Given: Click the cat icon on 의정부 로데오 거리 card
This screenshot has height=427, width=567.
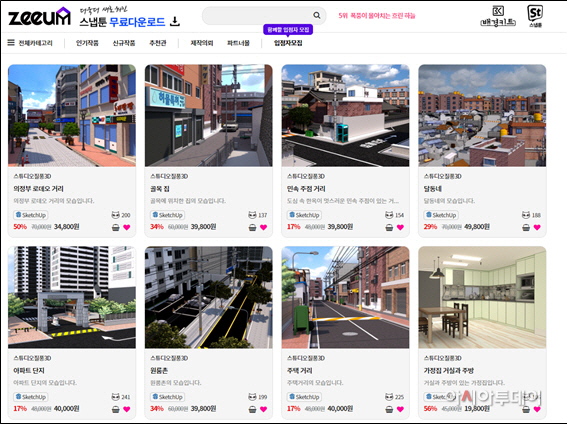Looking at the screenshot, I should click(x=115, y=215).
